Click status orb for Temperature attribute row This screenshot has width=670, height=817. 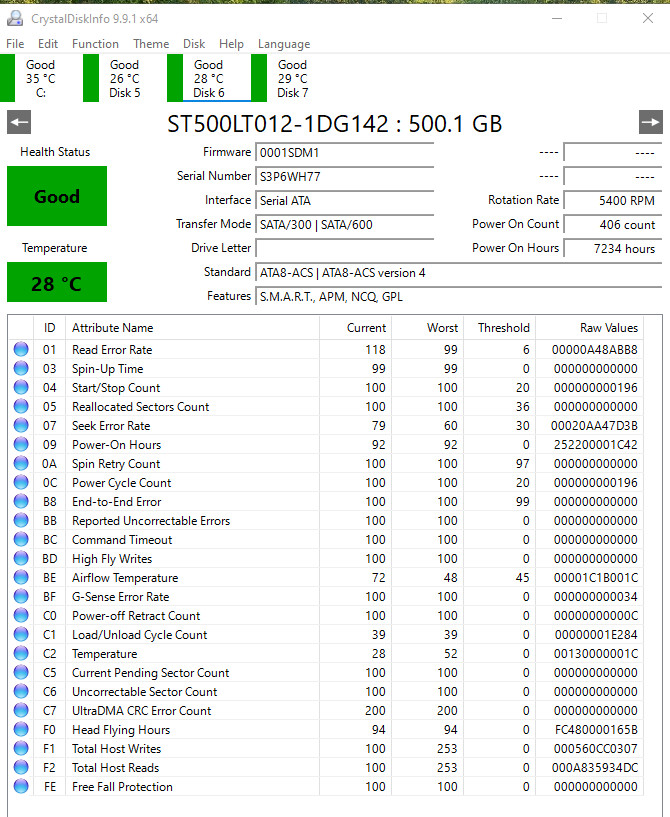tap(21, 653)
